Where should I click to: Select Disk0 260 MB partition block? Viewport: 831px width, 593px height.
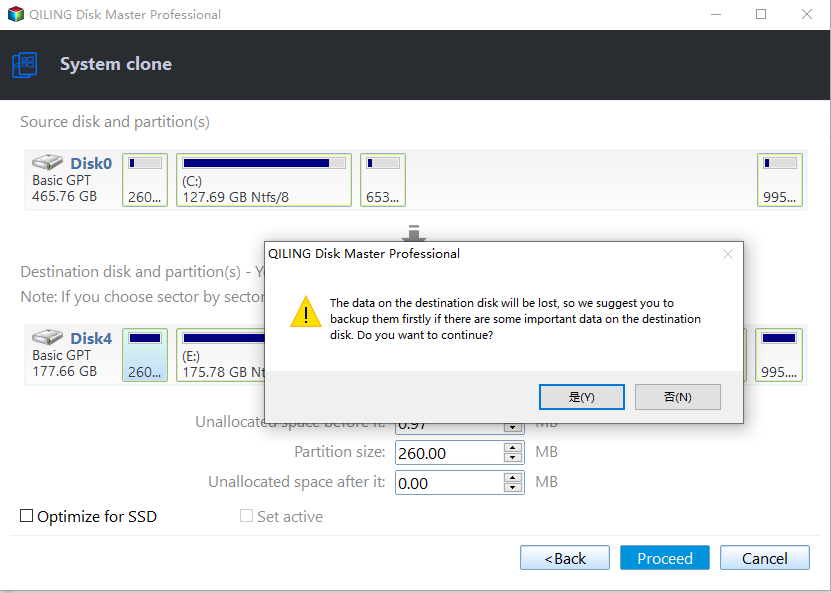145,180
